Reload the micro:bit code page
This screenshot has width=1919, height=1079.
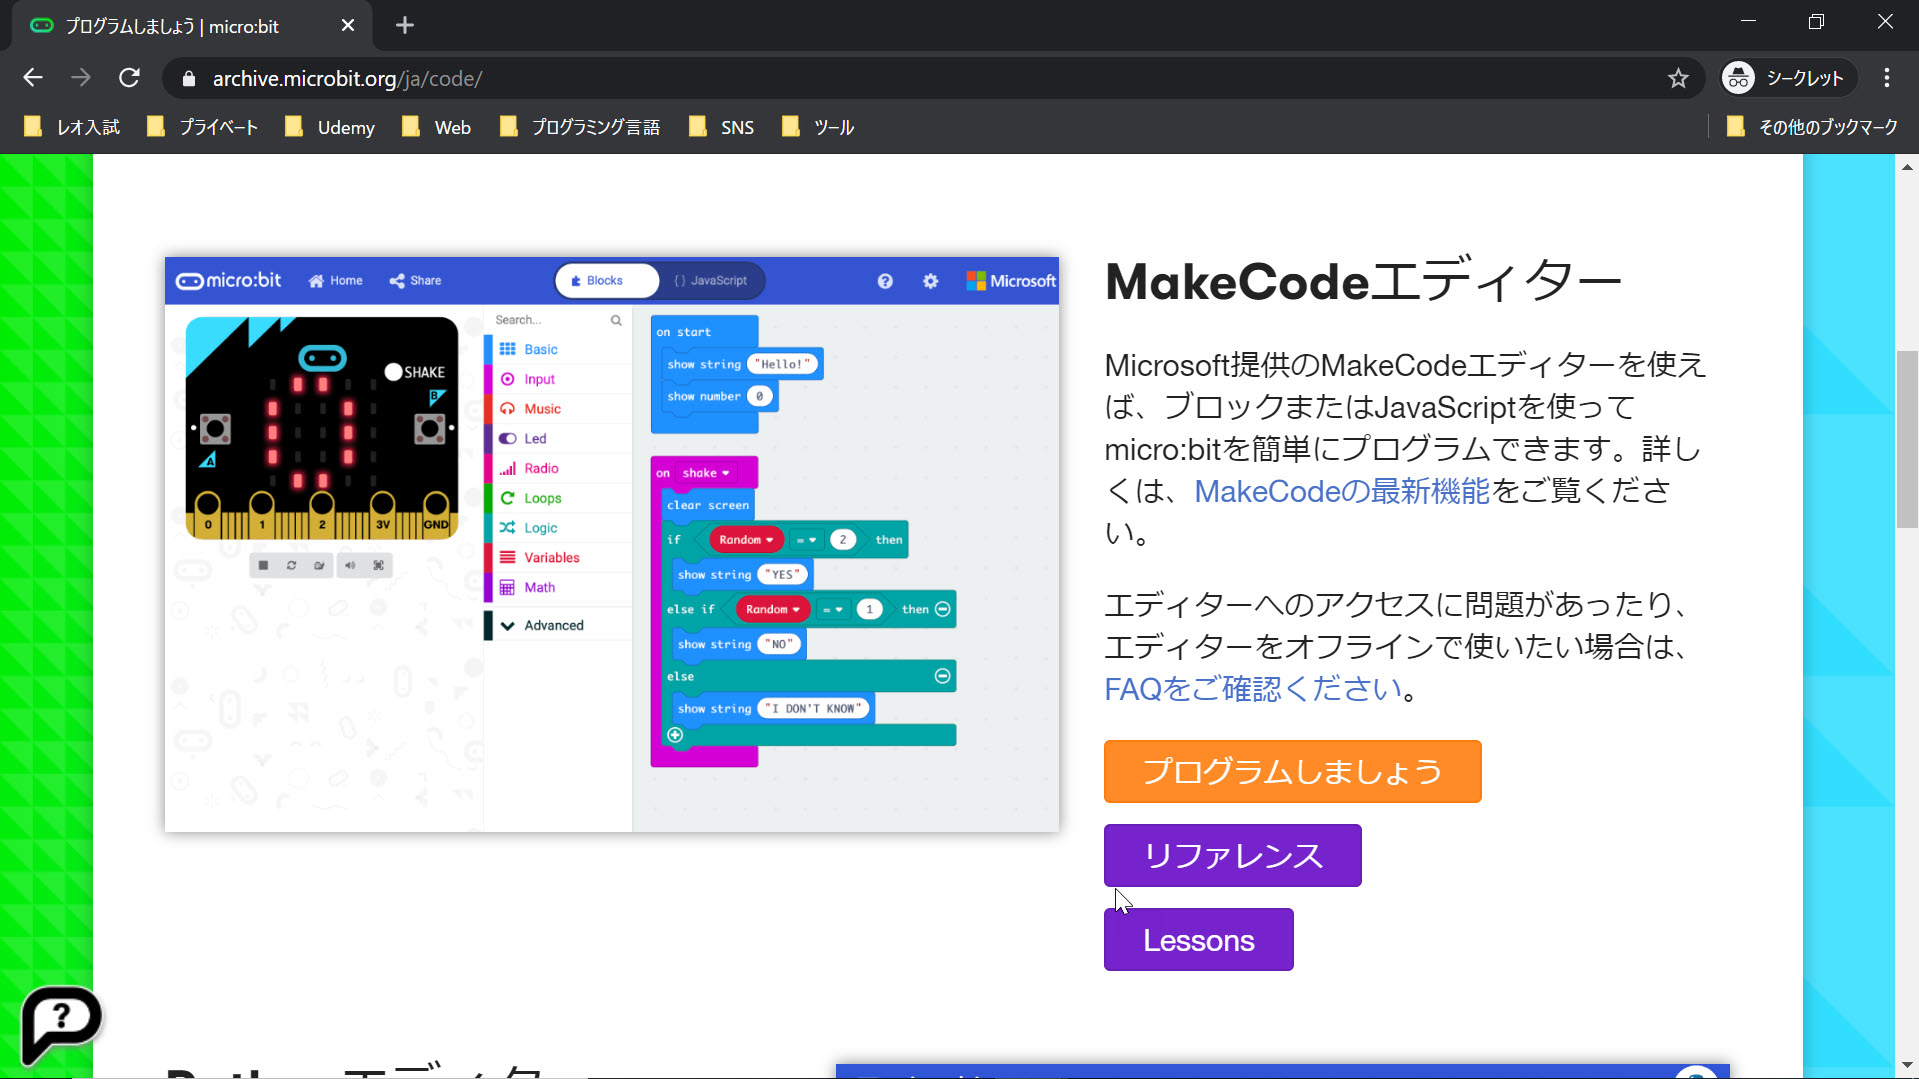pyautogui.click(x=129, y=78)
